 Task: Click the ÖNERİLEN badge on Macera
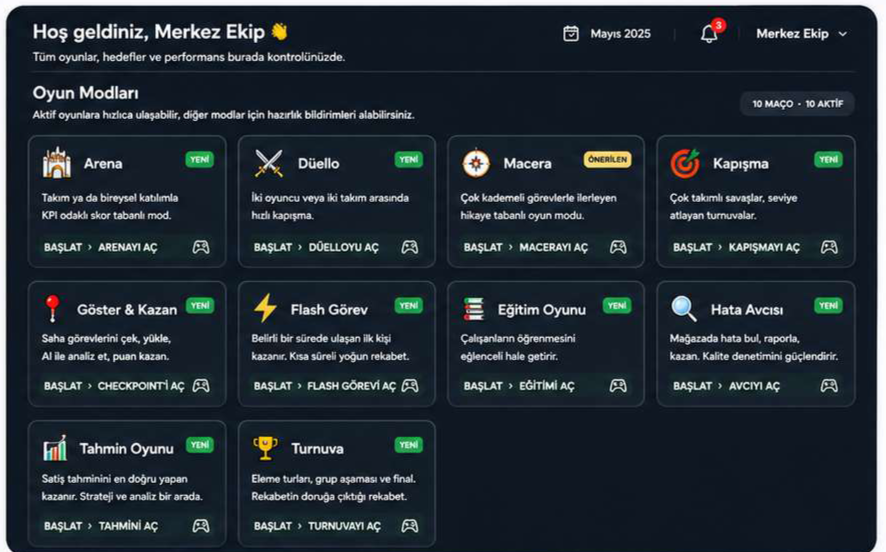tap(607, 160)
